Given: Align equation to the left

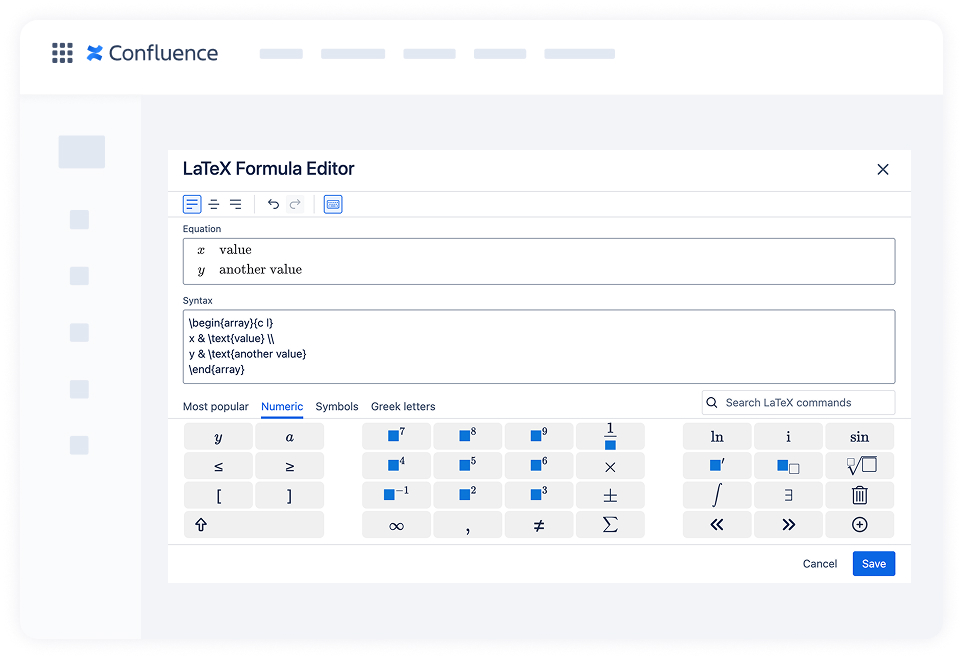Looking at the screenshot, I should point(192,205).
